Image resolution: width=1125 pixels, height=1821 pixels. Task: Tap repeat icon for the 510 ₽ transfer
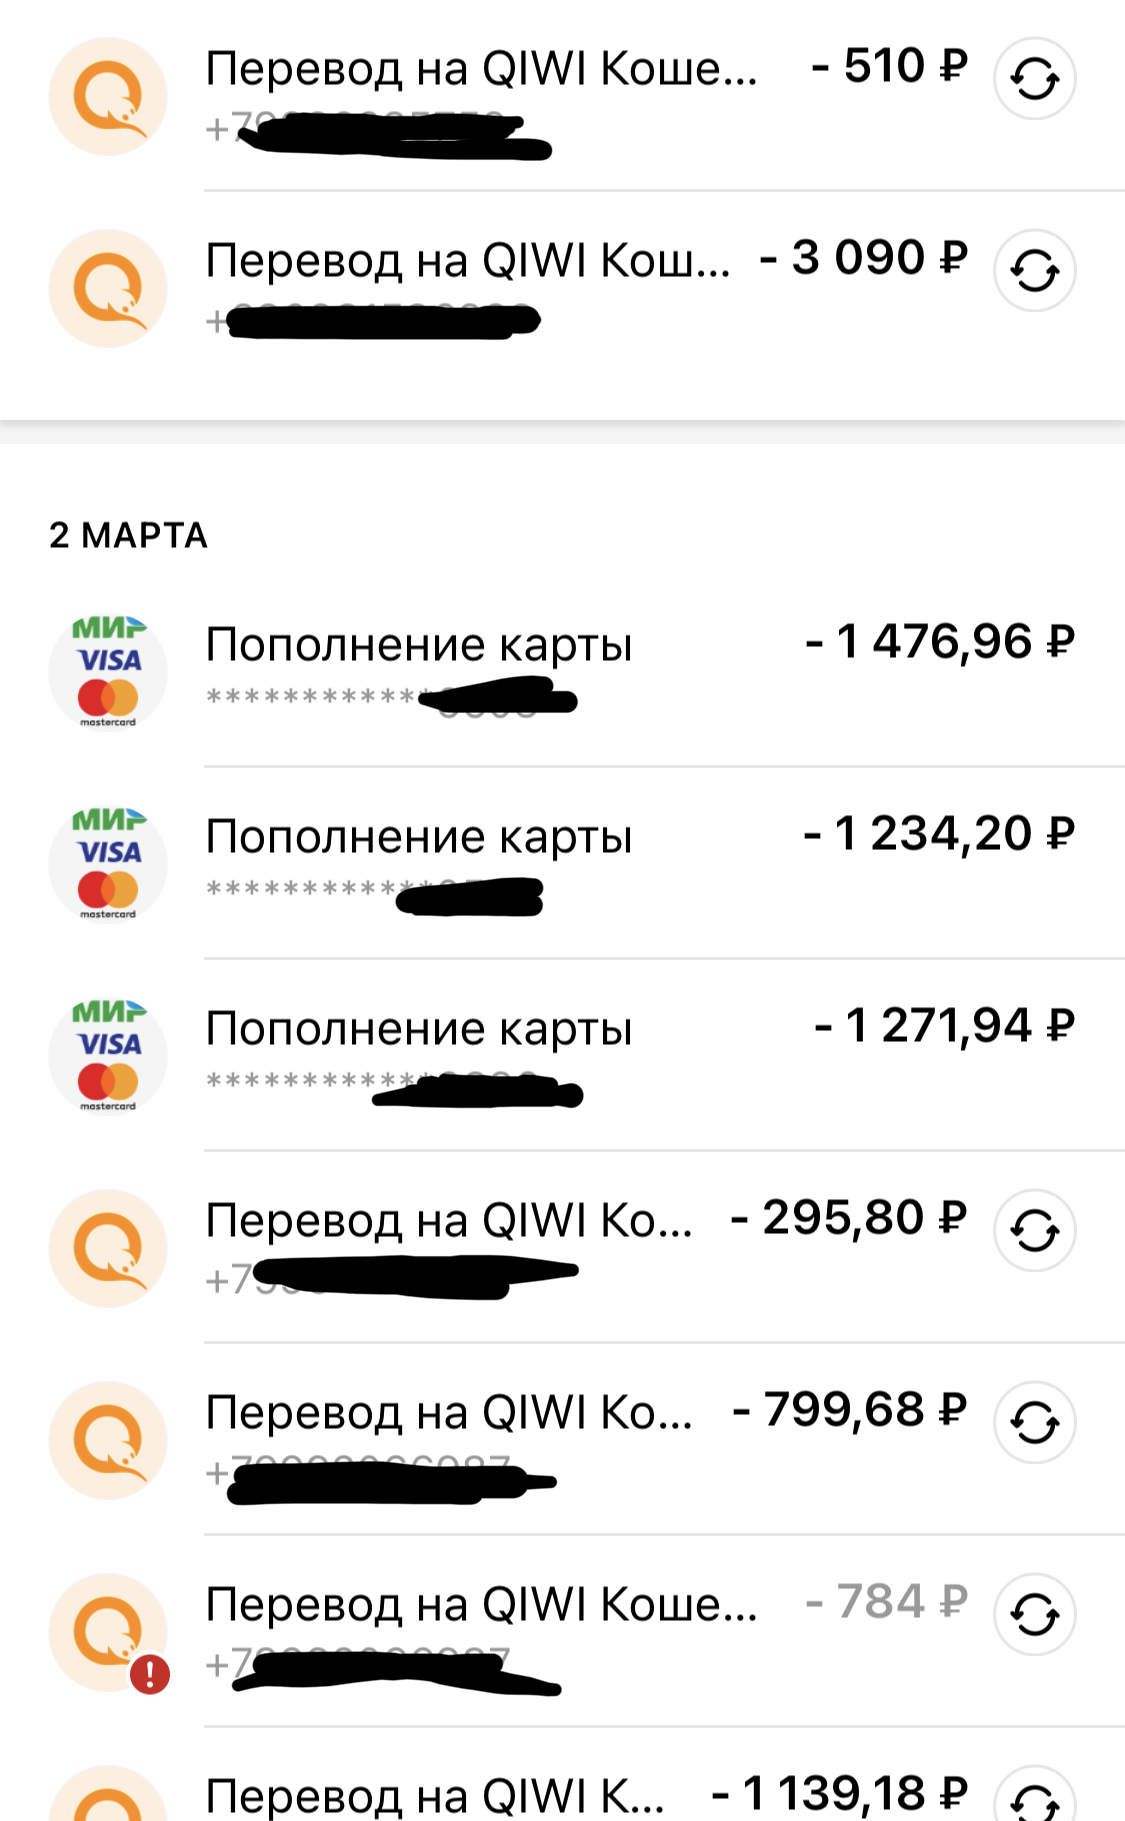tap(1034, 79)
